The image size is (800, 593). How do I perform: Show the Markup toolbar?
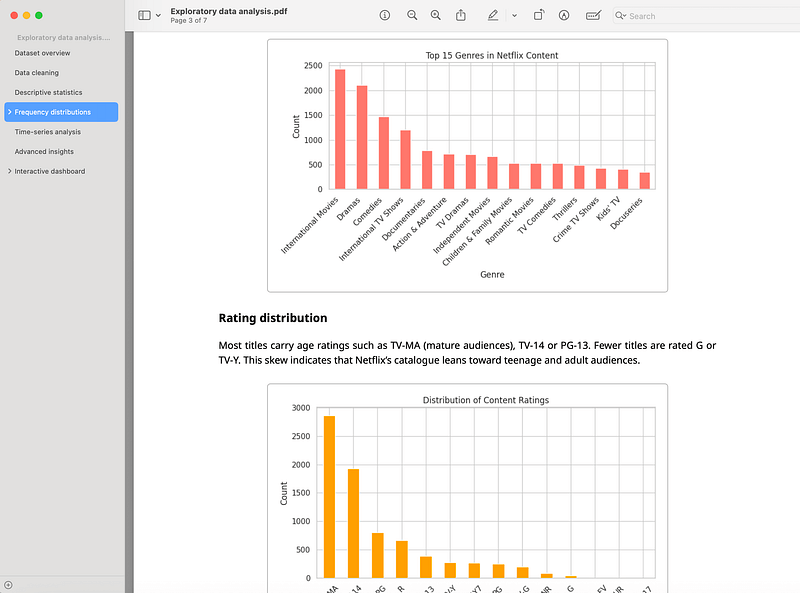click(564, 15)
